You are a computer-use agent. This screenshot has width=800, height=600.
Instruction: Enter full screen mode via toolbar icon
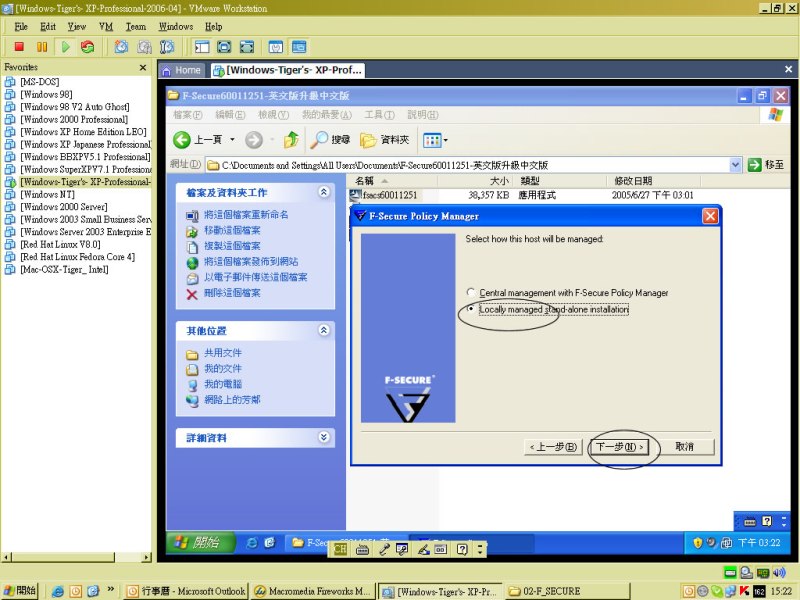click(x=247, y=47)
